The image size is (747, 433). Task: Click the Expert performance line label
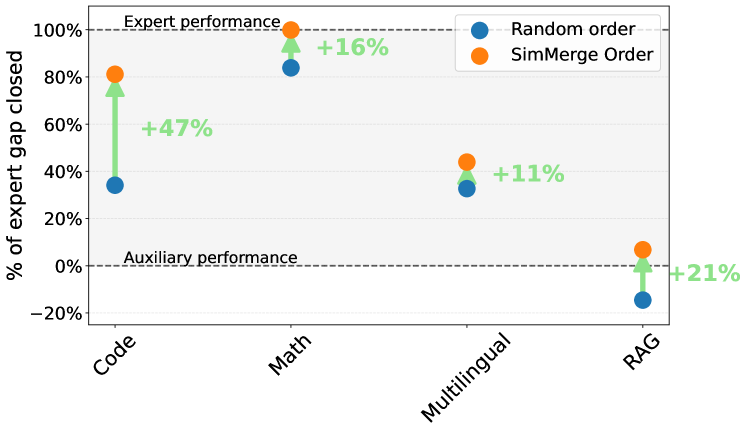(202, 21)
